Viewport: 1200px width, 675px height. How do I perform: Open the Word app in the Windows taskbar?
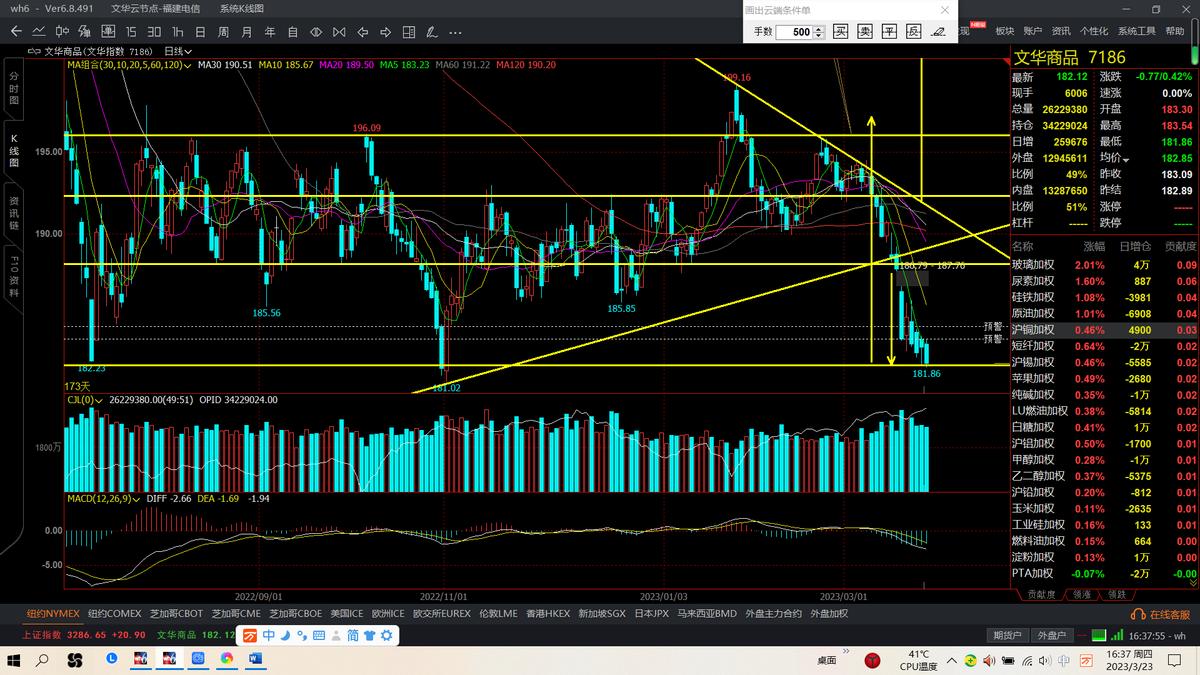pos(254,659)
